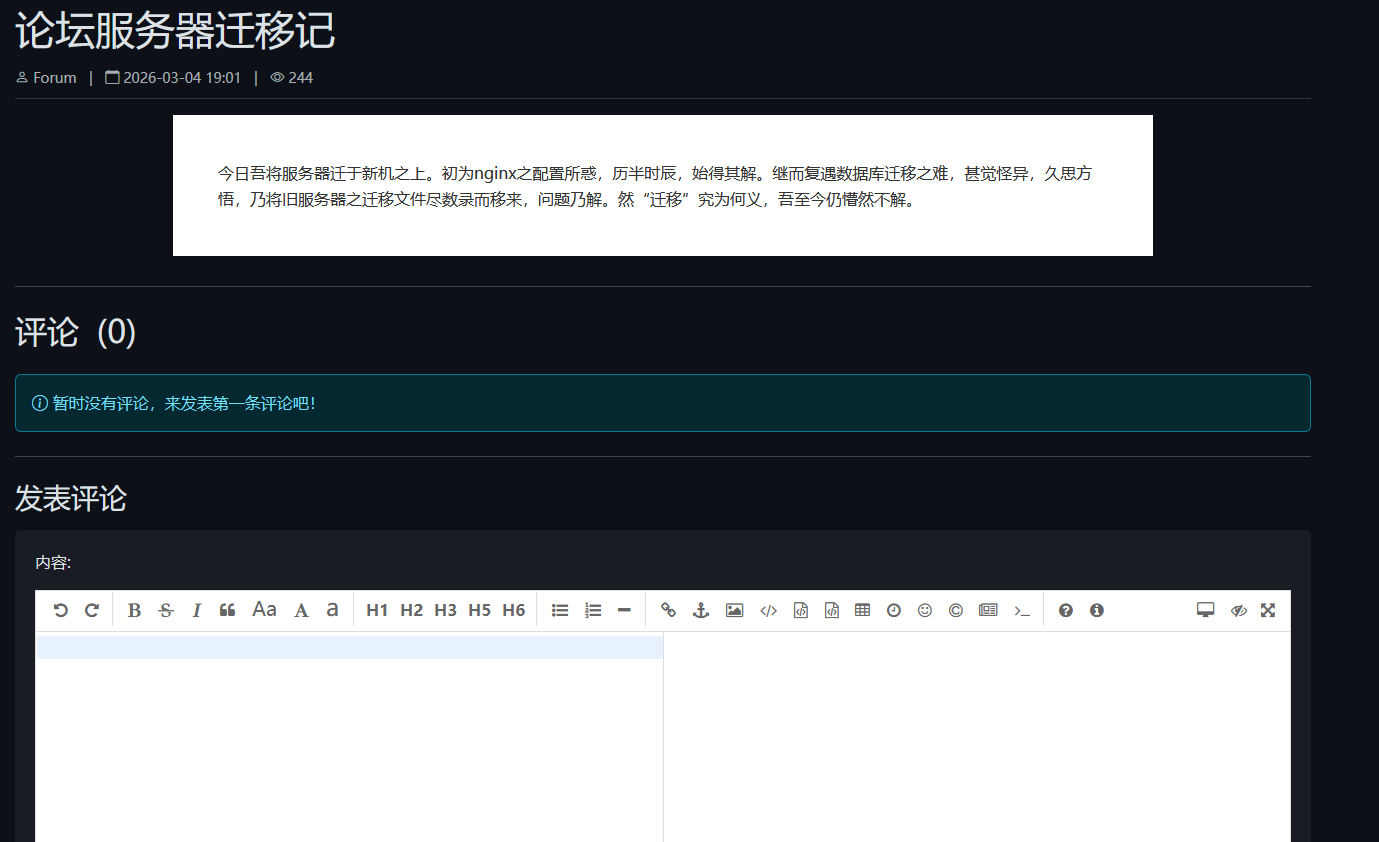Insert an image into the comment
The image size is (1379, 842).
[734, 610]
